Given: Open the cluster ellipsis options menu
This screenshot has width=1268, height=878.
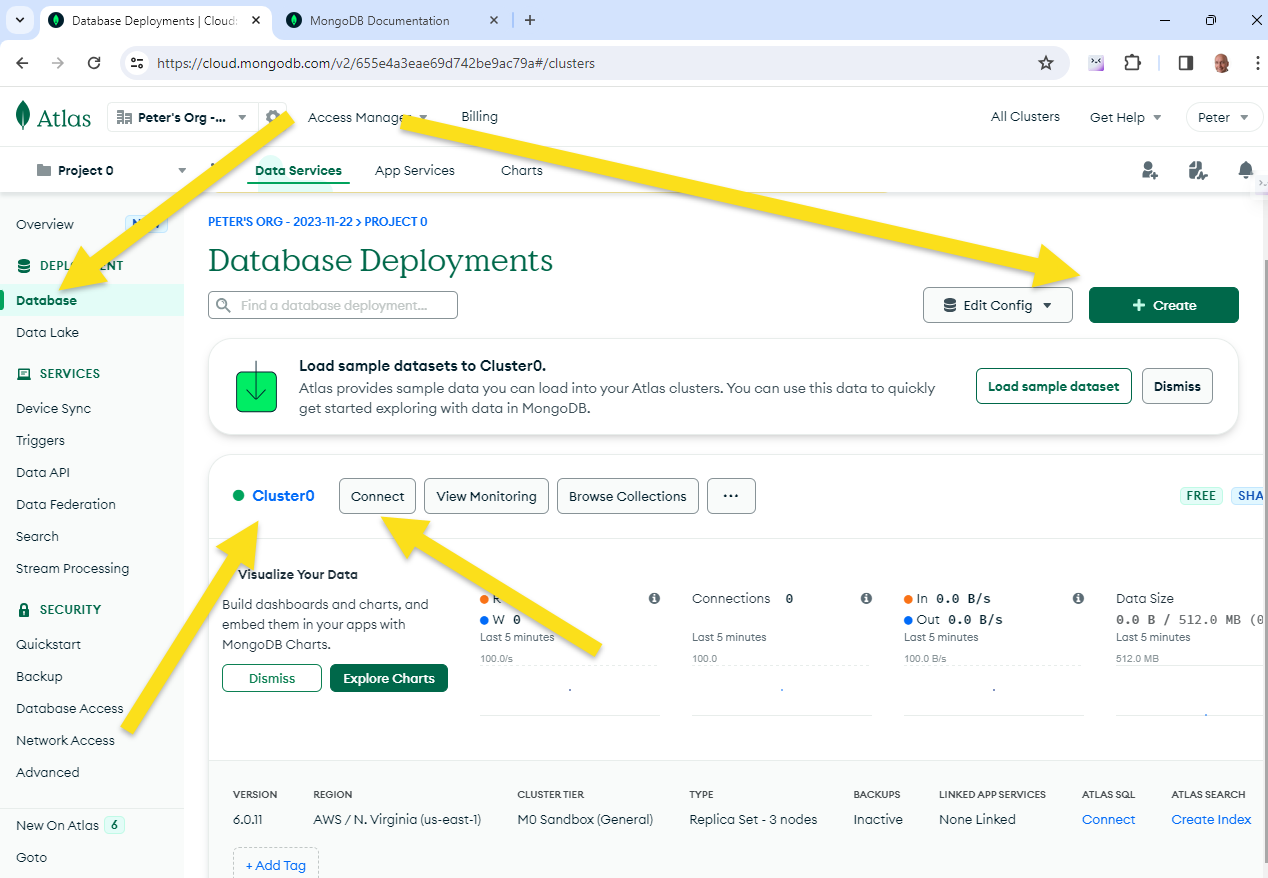Looking at the screenshot, I should pos(731,496).
